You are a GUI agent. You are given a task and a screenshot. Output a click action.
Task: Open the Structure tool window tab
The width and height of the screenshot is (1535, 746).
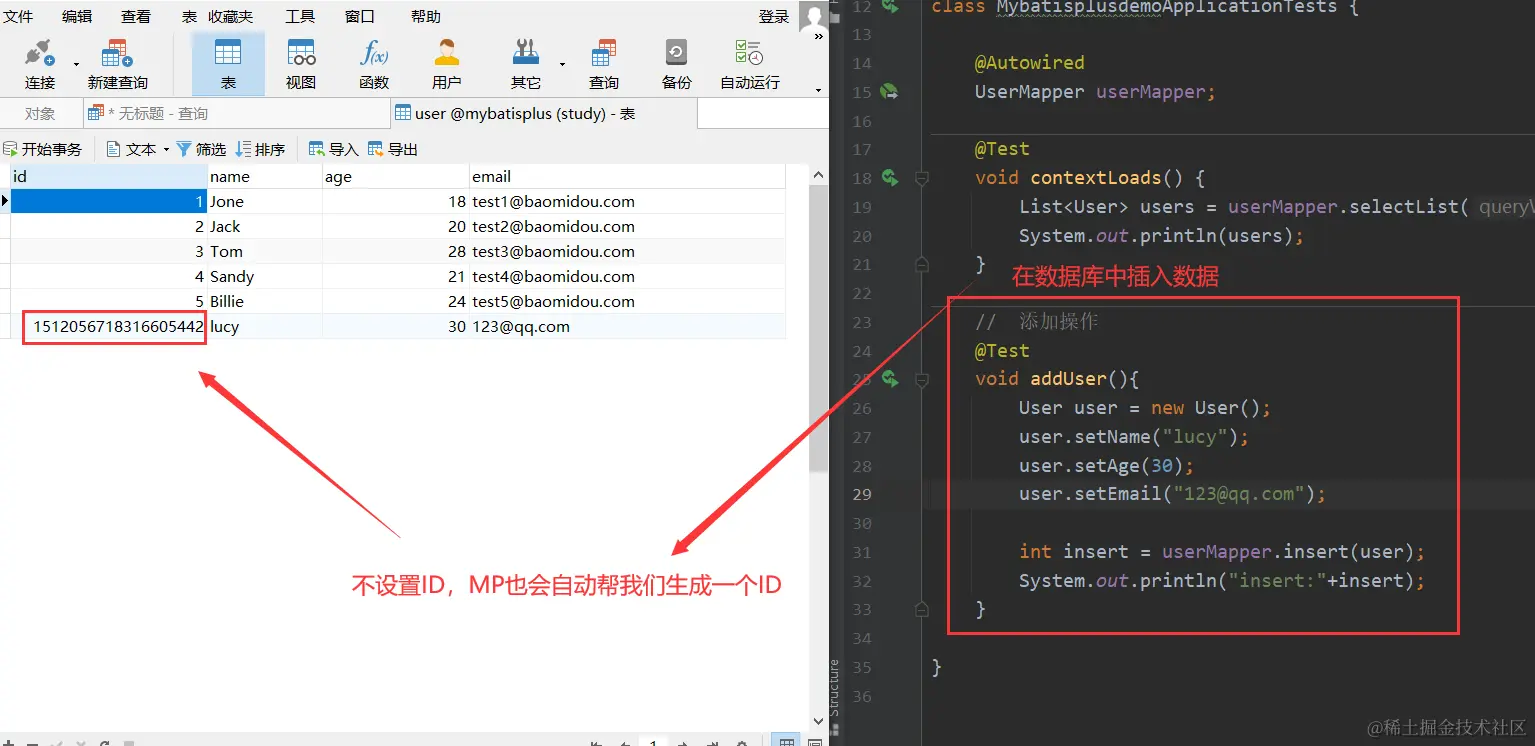tap(835, 685)
